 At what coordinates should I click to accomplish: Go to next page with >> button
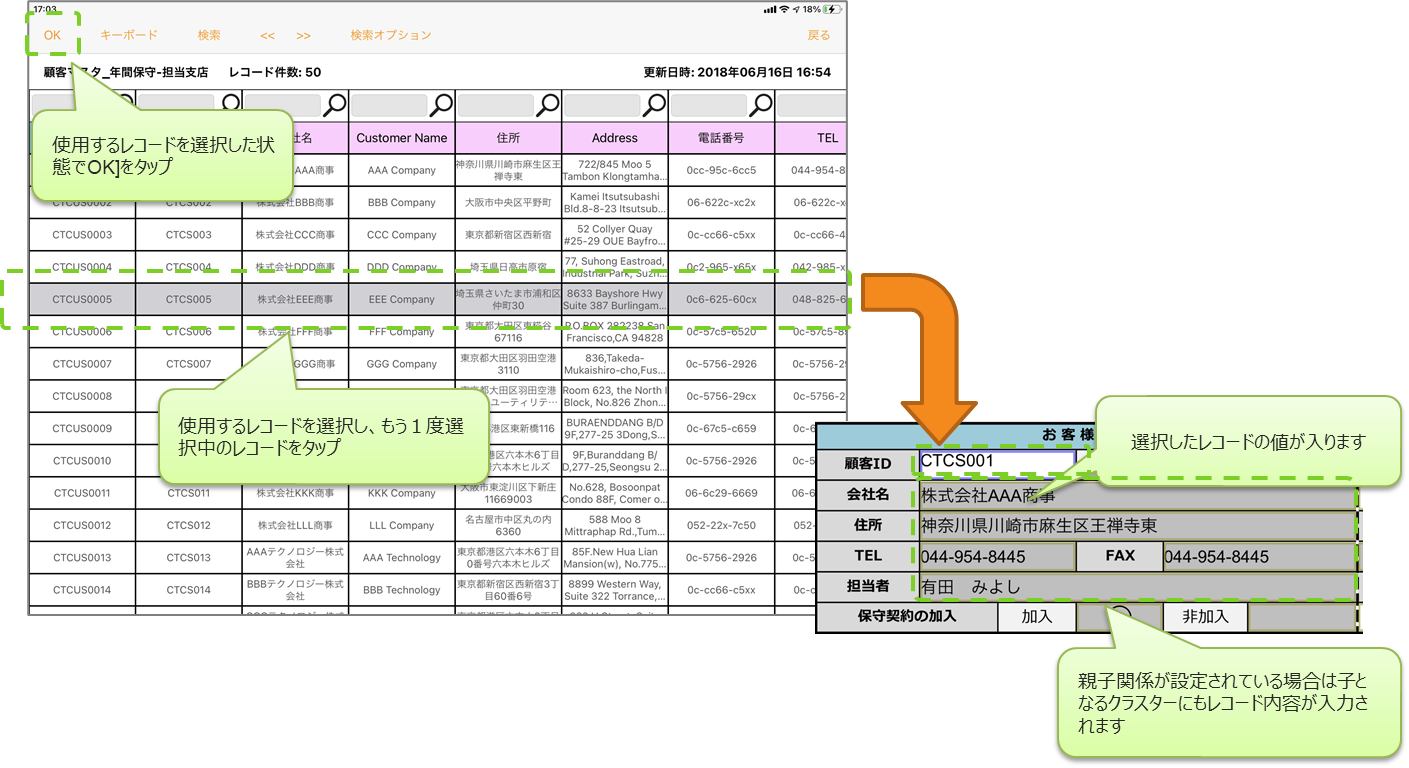click(303, 36)
